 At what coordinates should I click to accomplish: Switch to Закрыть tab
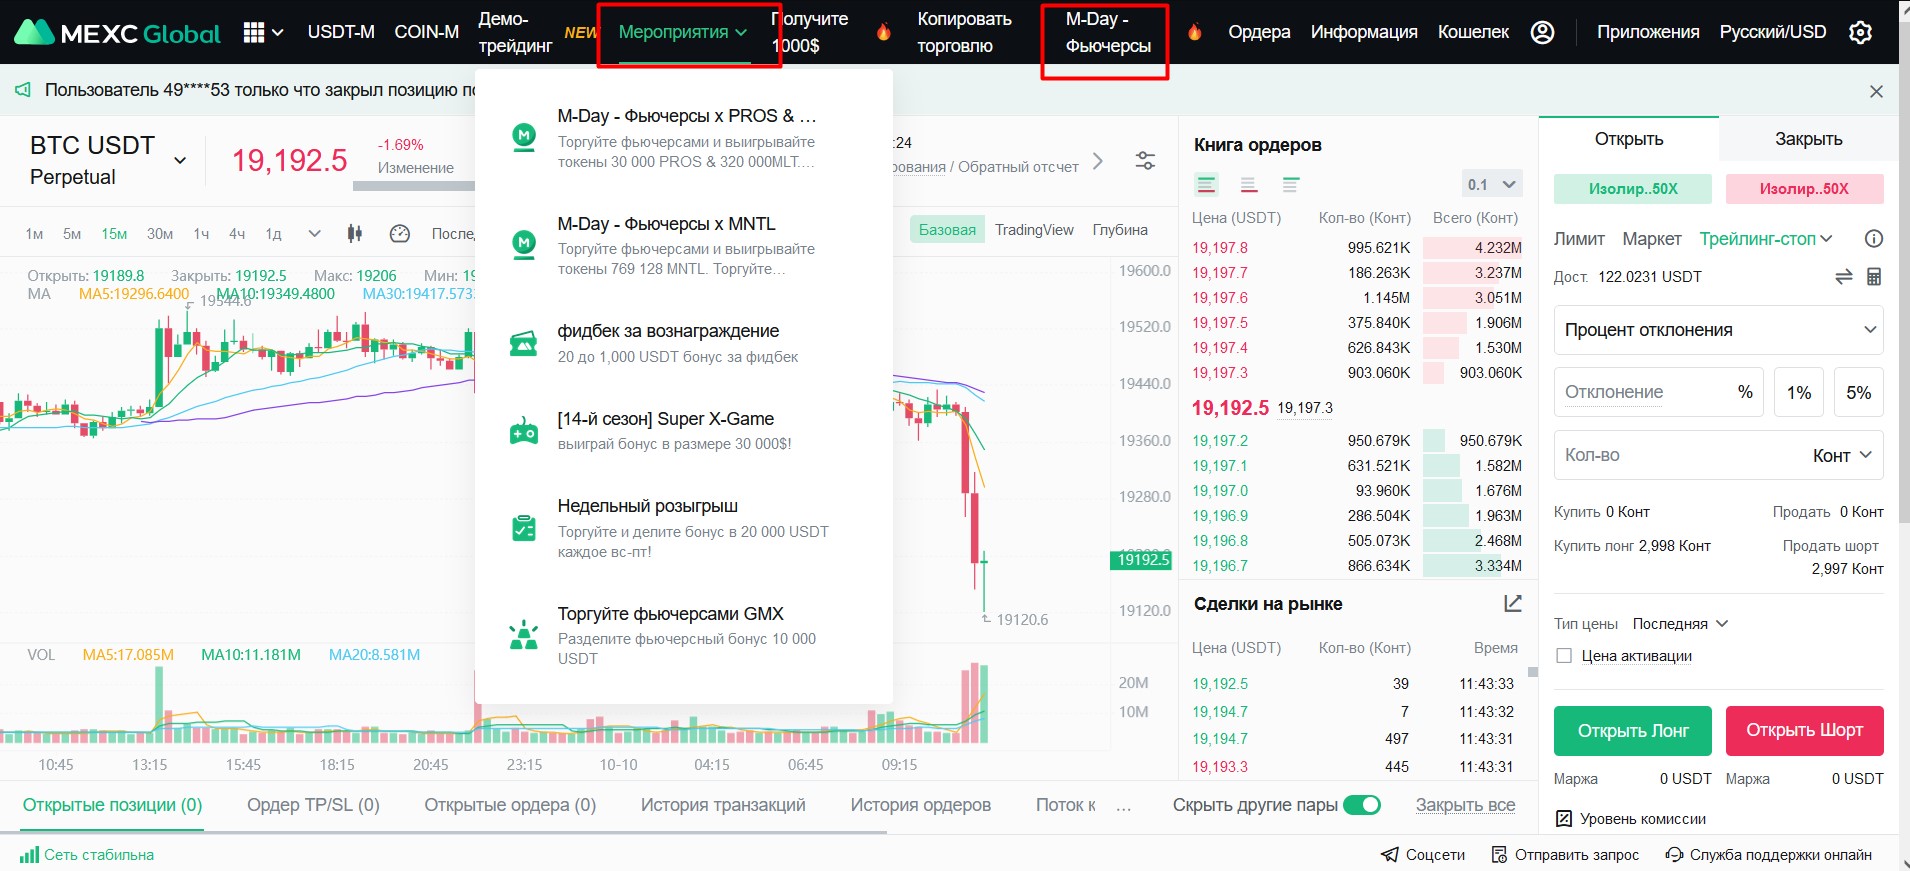(x=1808, y=139)
